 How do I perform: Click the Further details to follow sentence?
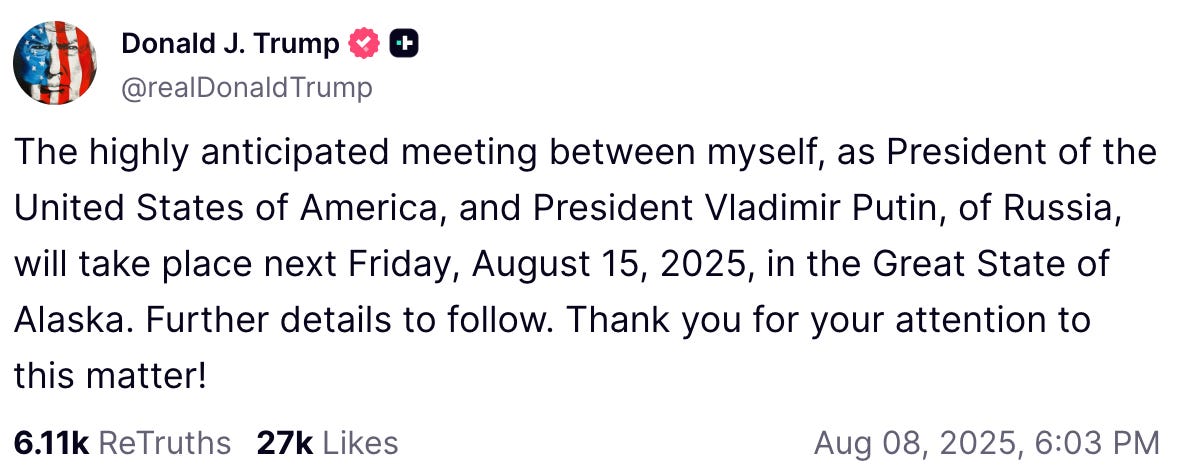tap(348, 320)
